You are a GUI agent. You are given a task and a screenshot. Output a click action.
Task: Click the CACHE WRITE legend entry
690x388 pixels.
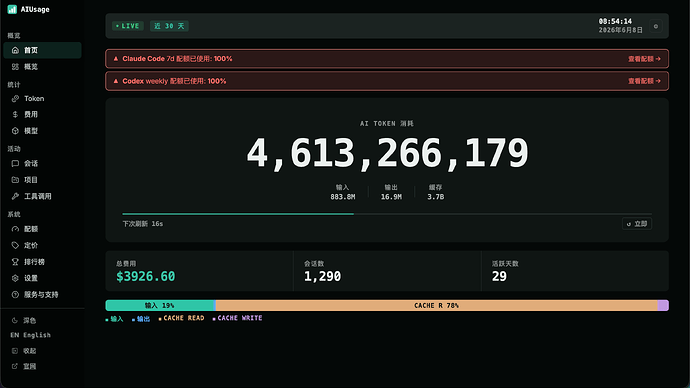coord(237,318)
